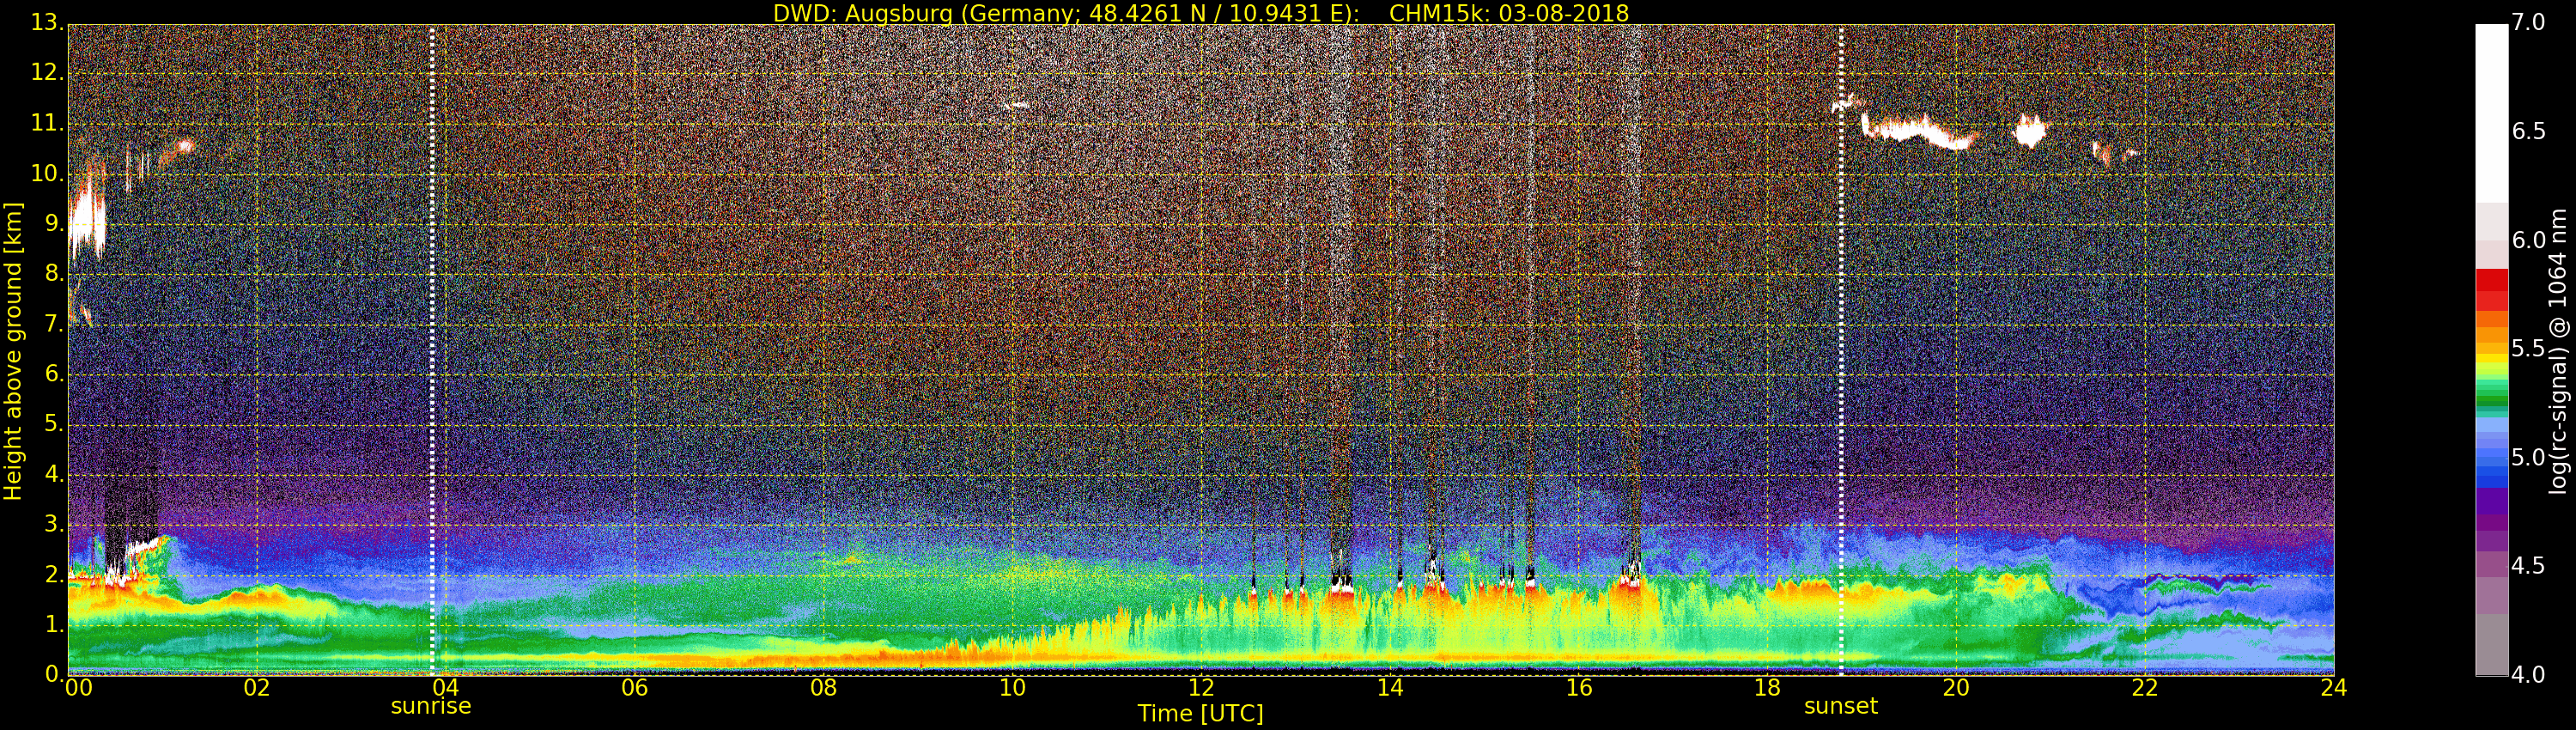The width and height of the screenshot is (2576, 730).
Task: Select the 'Time [UTC]' axis title
Action: pos(1200,714)
